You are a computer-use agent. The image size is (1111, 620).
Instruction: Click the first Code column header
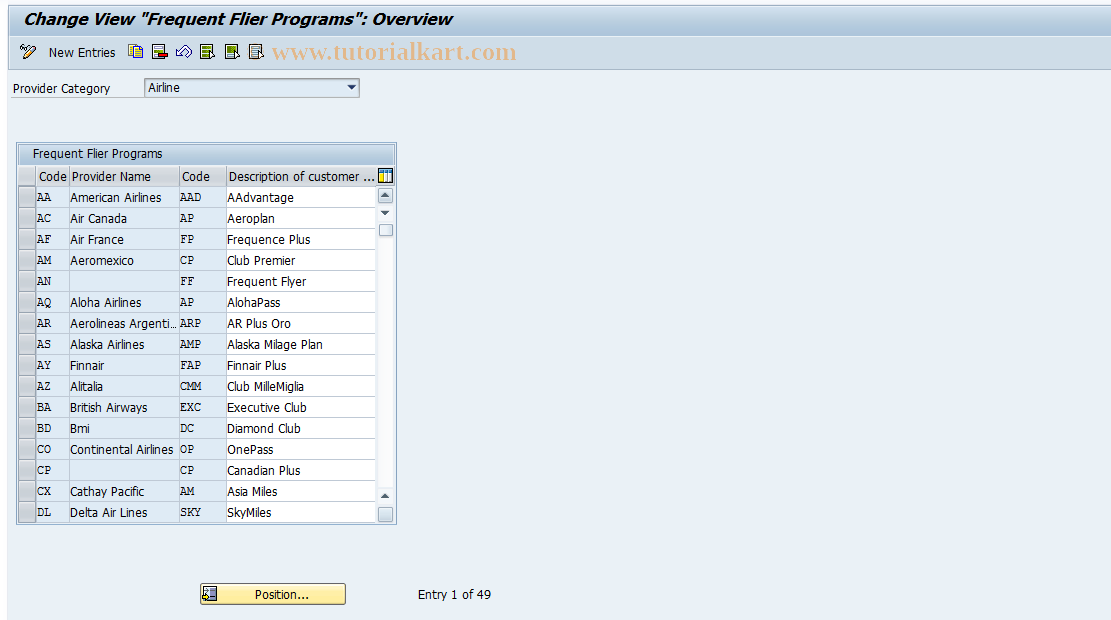pos(52,176)
